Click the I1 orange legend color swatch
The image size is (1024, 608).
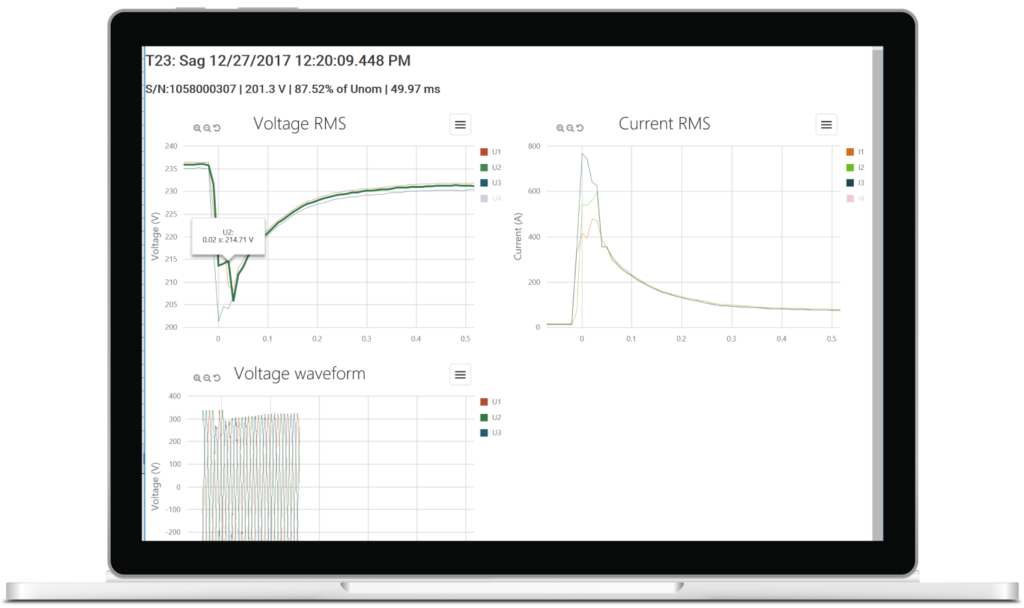point(850,152)
